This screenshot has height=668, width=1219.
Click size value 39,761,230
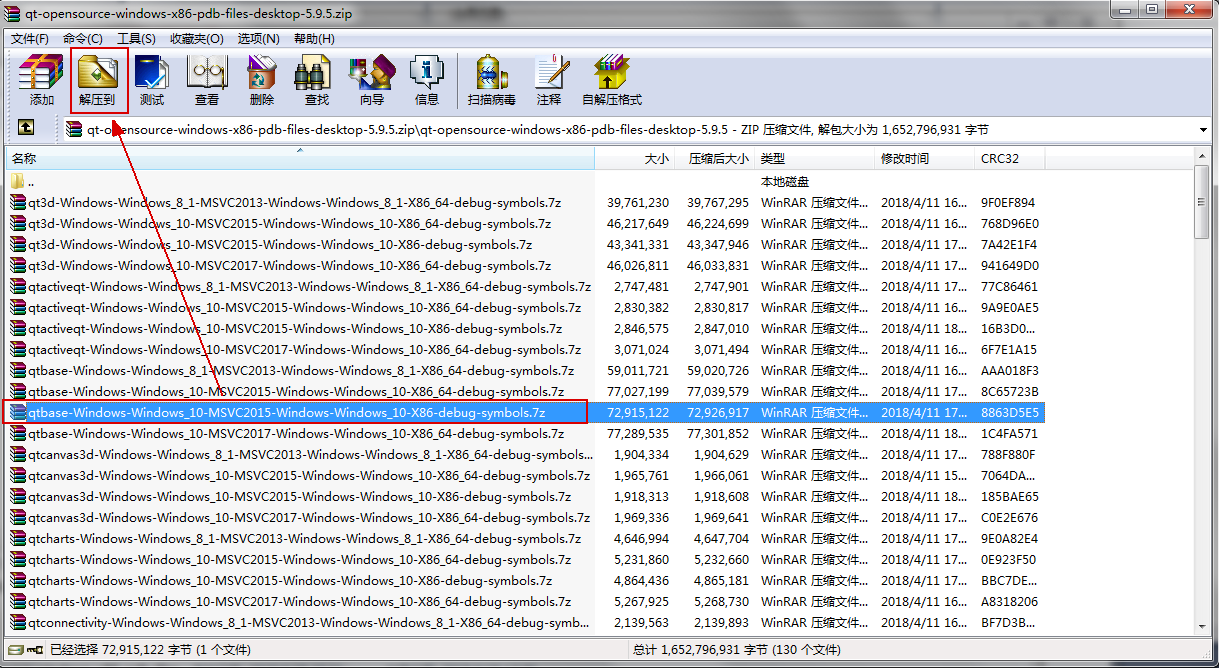638,203
